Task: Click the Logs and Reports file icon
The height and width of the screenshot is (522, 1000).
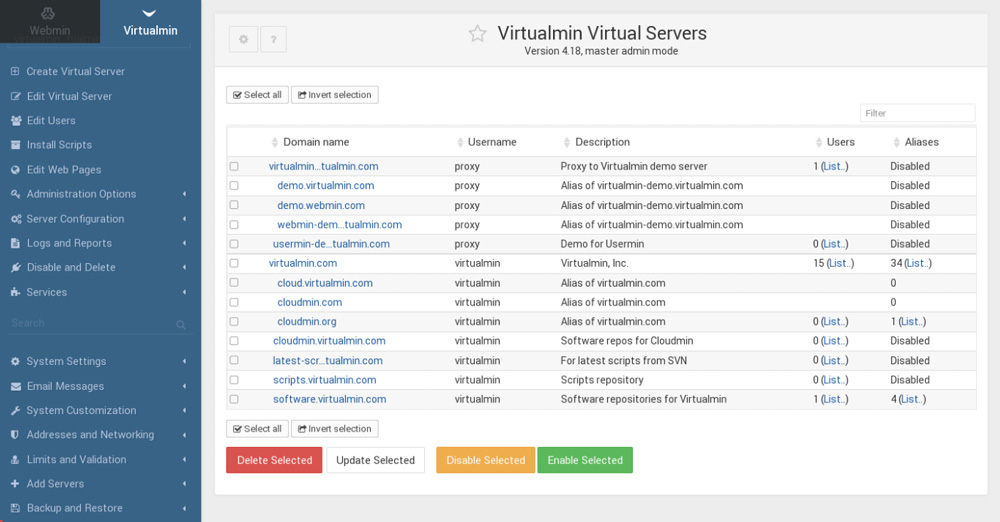Action: tap(15, 243)
